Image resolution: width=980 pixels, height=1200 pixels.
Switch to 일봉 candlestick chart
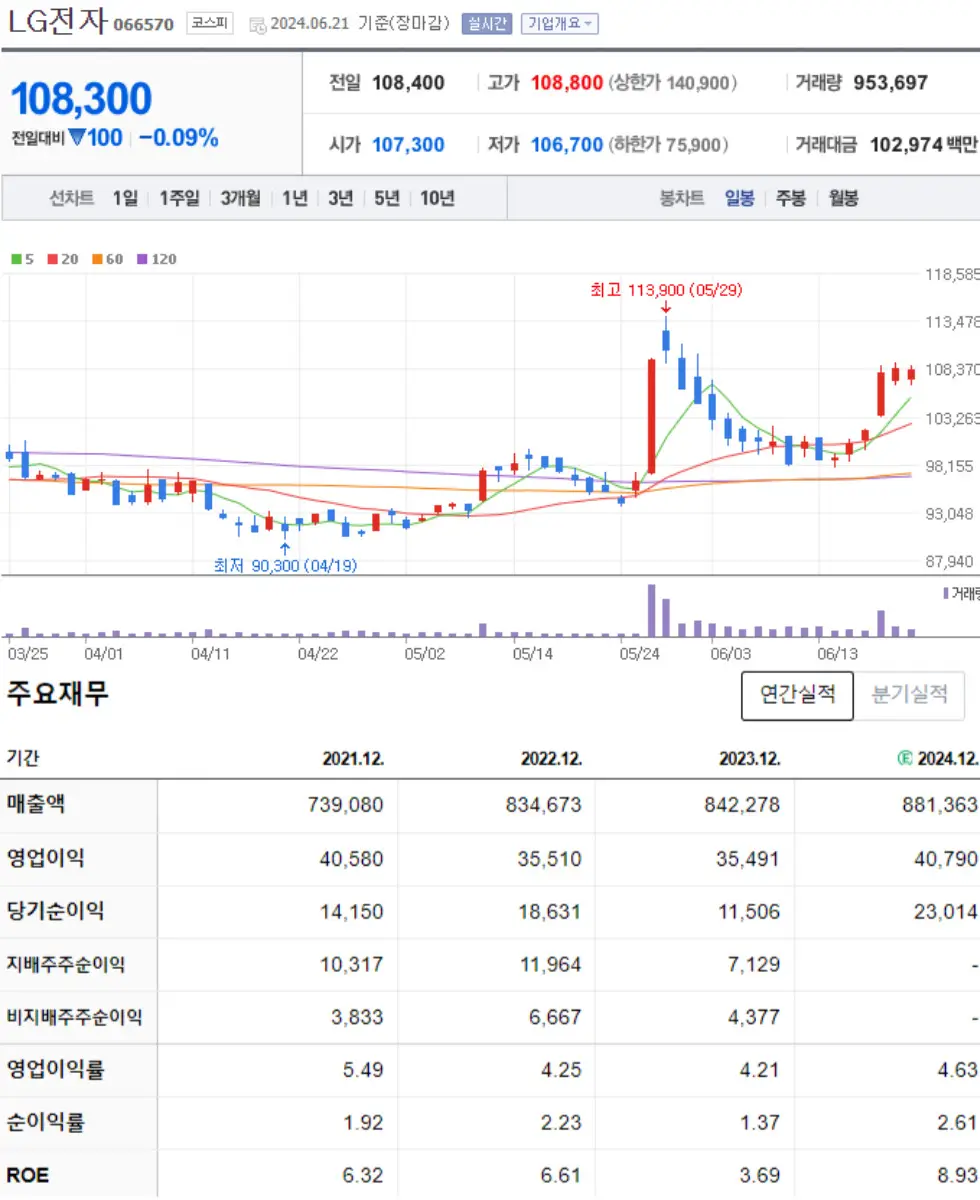[x=740, y=198]
